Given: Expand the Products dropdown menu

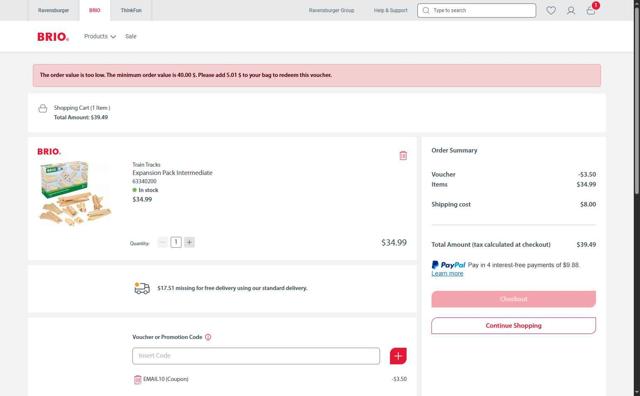Looking at the screenshot, I should [x=100, y=36].
